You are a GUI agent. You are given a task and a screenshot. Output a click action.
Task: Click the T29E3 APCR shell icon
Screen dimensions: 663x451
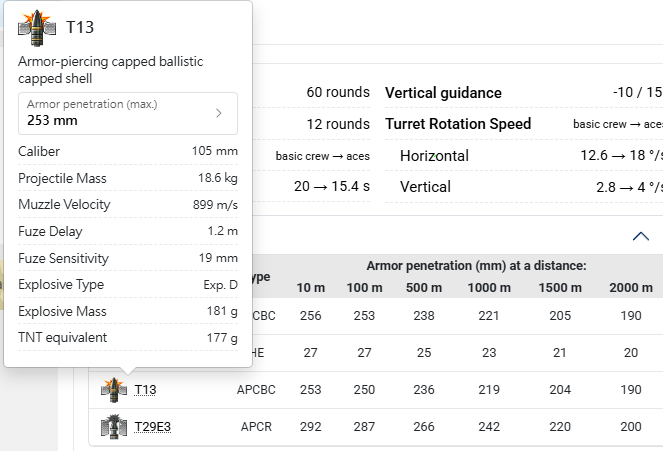114,426
